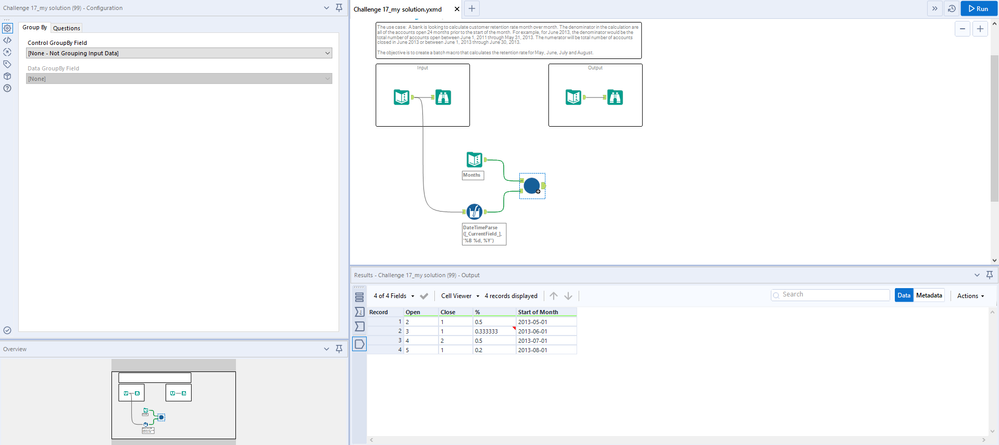Pin the Results panel
999x445 pixels.
990,274
